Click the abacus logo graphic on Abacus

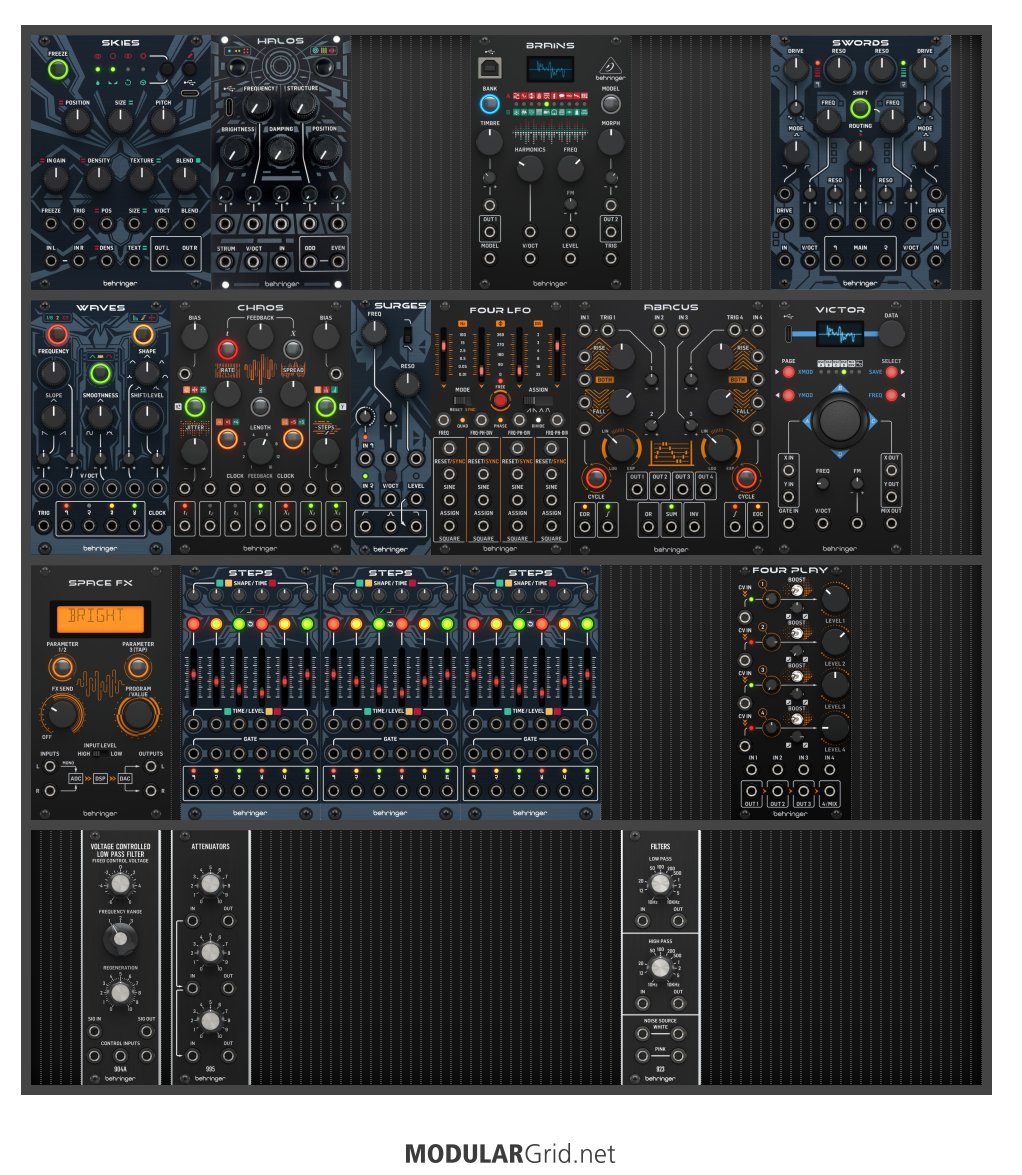pyautogui.click(x=671, y=453)
